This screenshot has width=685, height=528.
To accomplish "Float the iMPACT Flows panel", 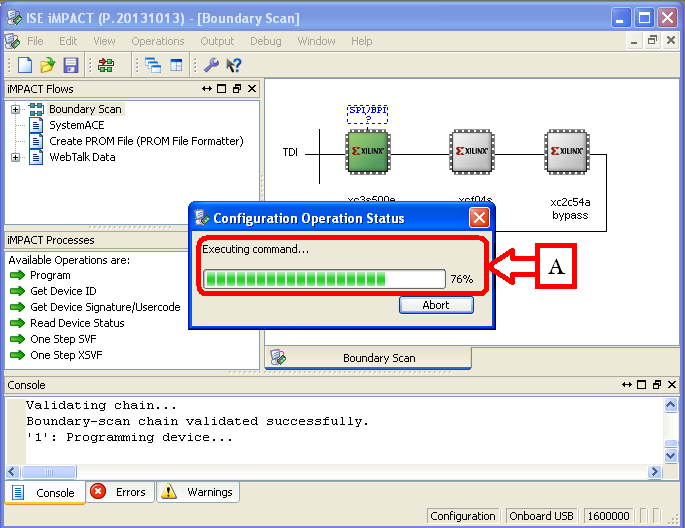I will [237, 89].
